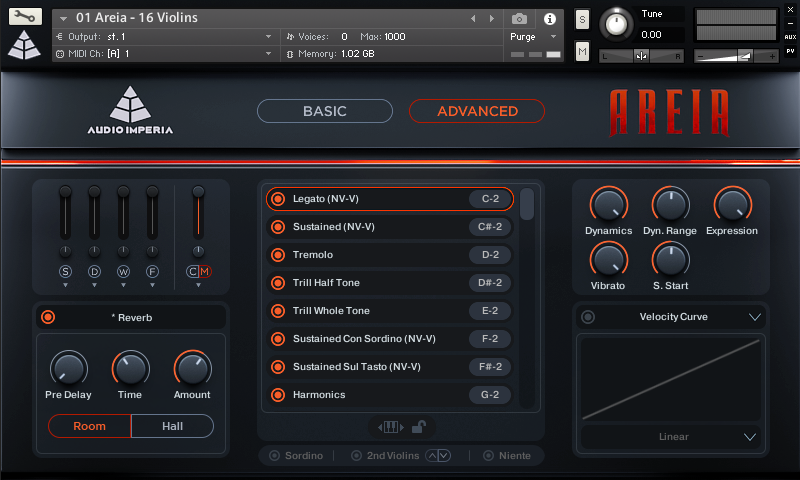This screenshot has width=800, height=480.
Task: Open the instrument info icon
Action: [x=549, y=18]
